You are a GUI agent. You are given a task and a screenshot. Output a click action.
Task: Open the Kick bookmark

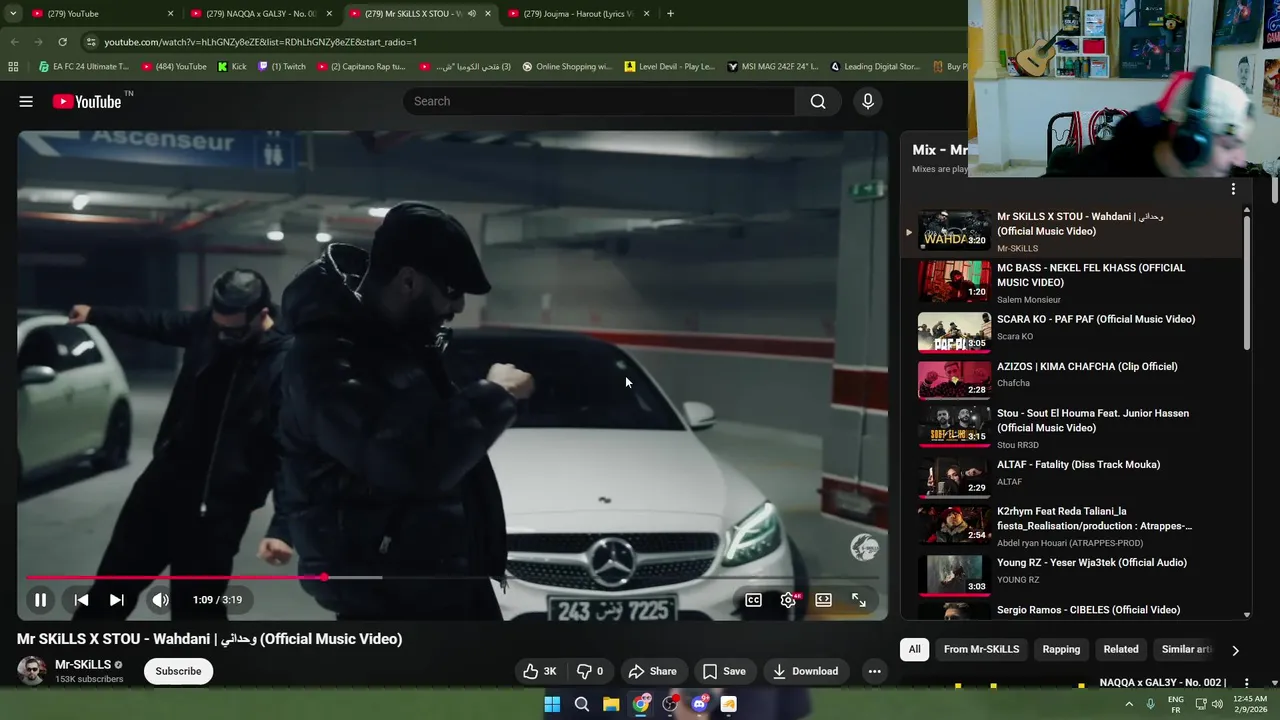[232, 67]
